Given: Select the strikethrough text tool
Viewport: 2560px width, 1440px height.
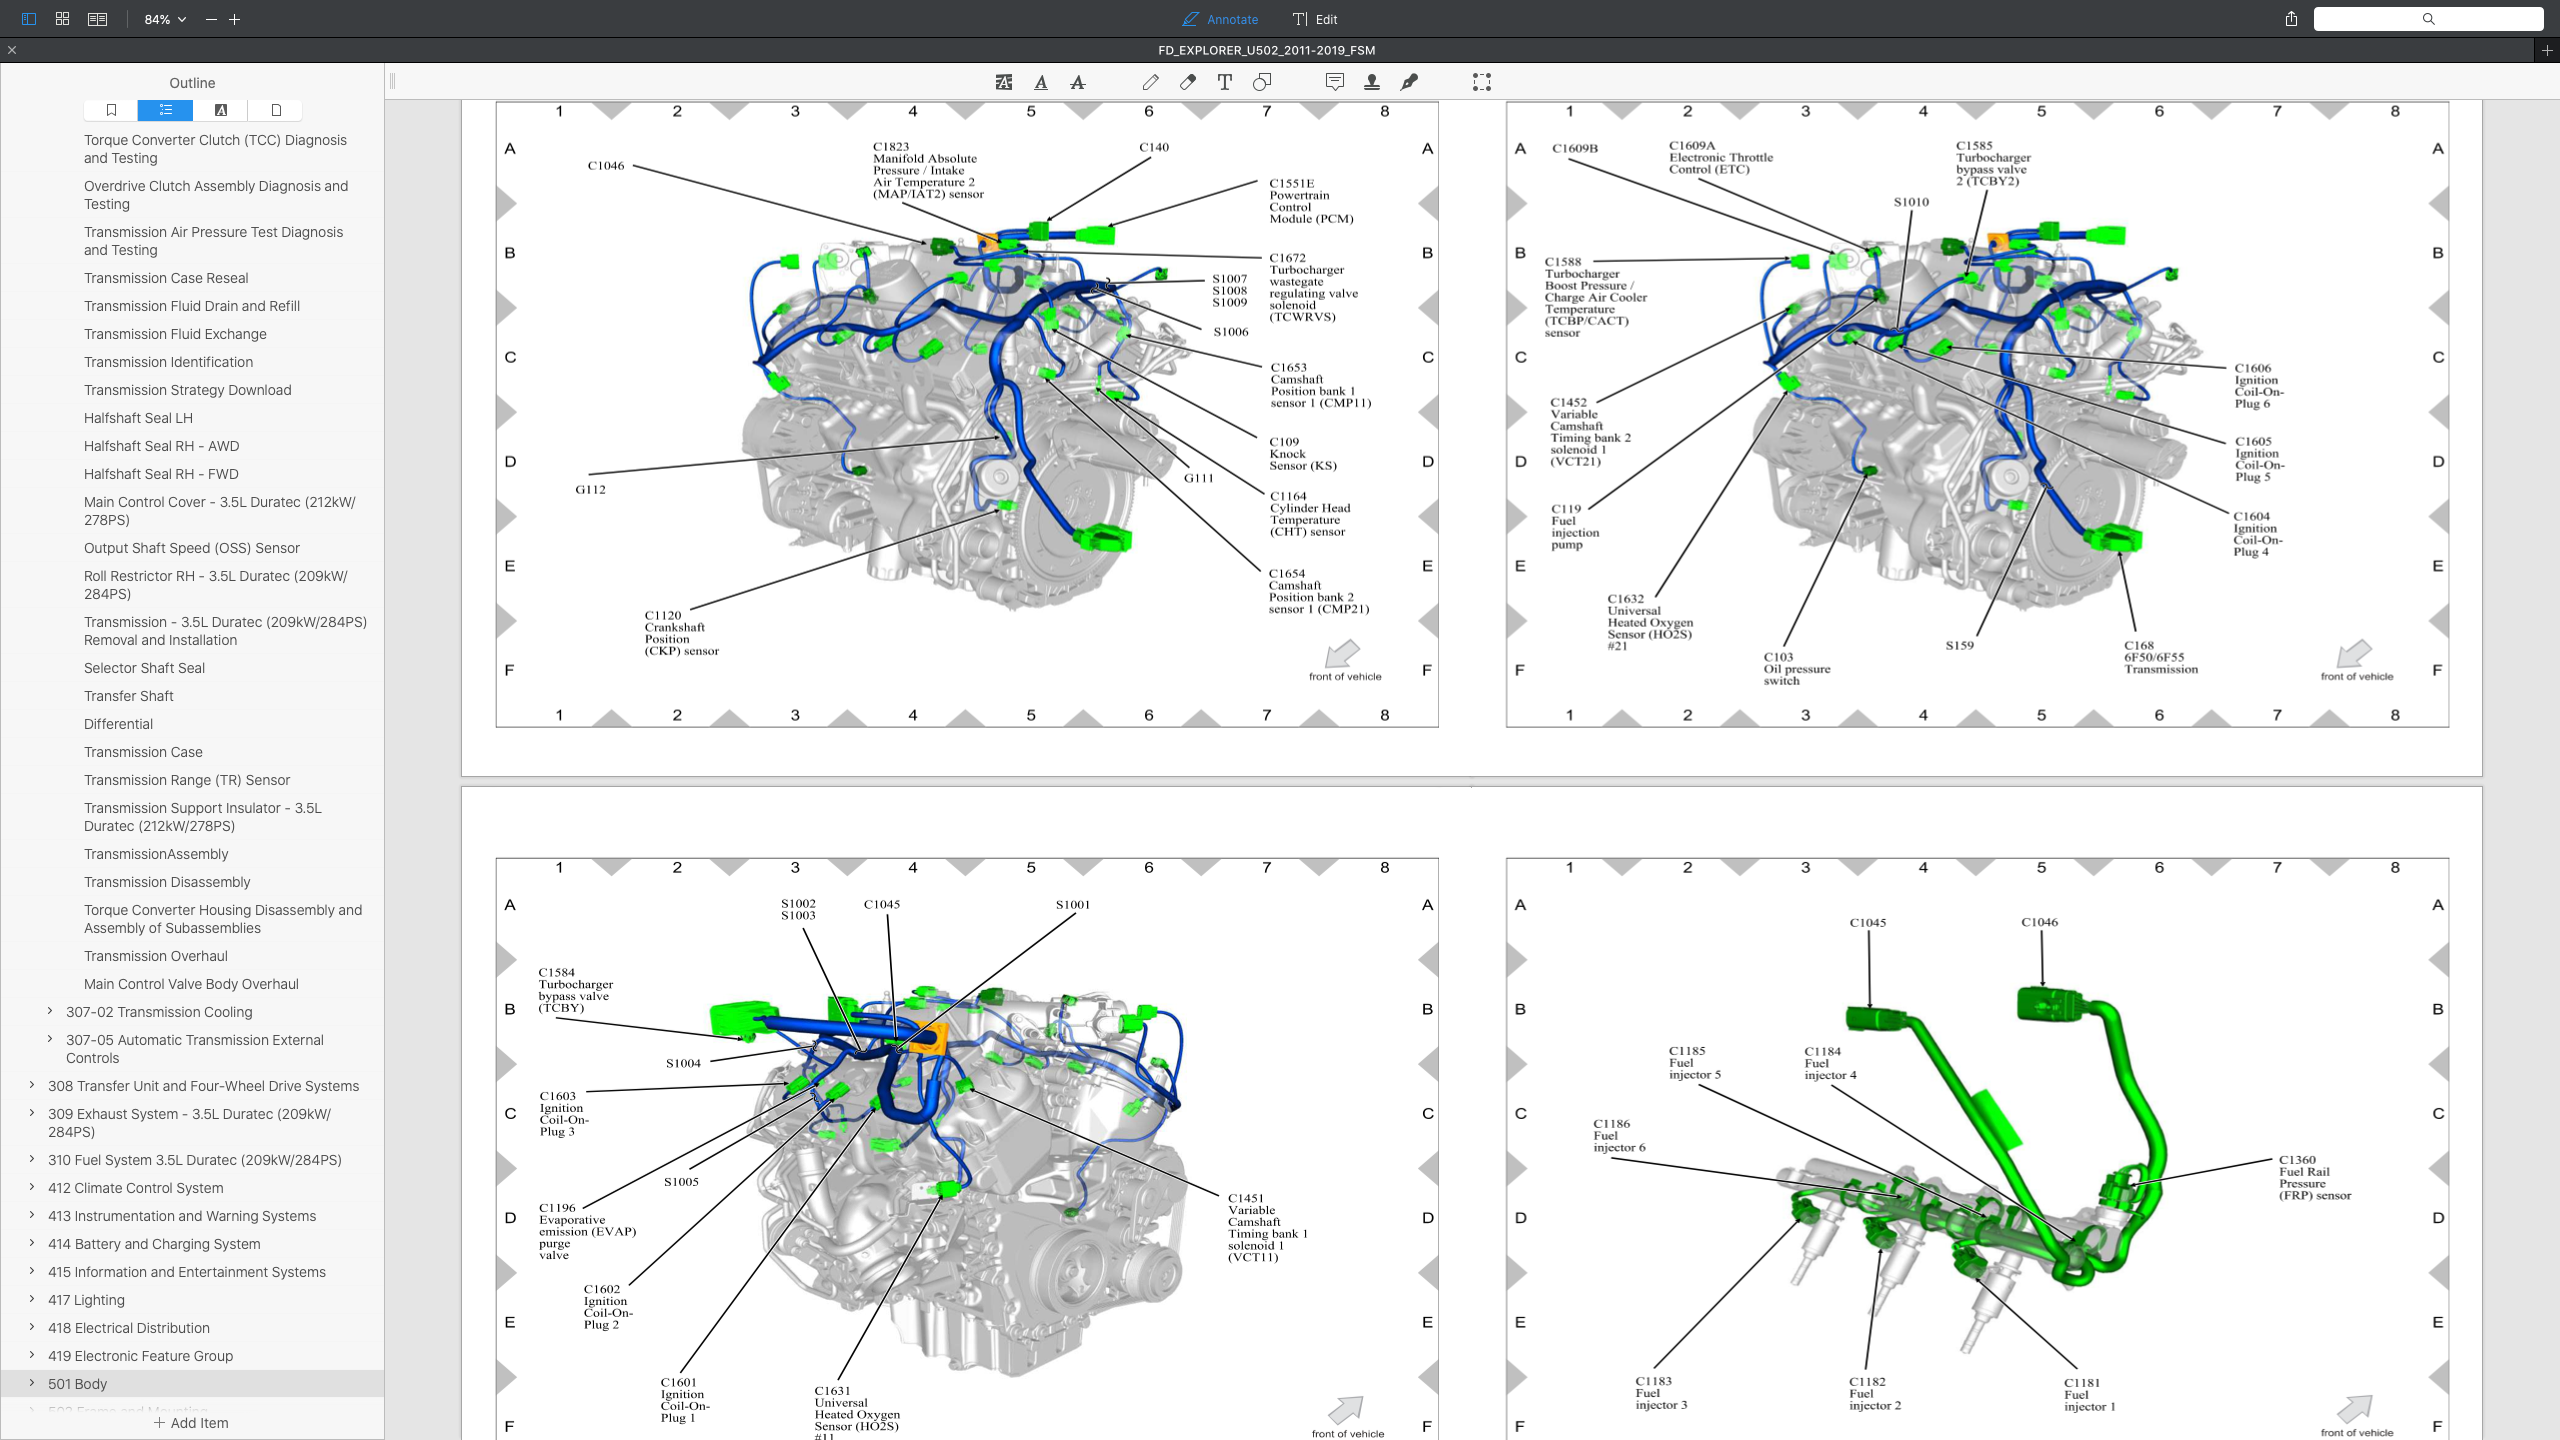Looking at the screenshot, I should pos(1078,83).
